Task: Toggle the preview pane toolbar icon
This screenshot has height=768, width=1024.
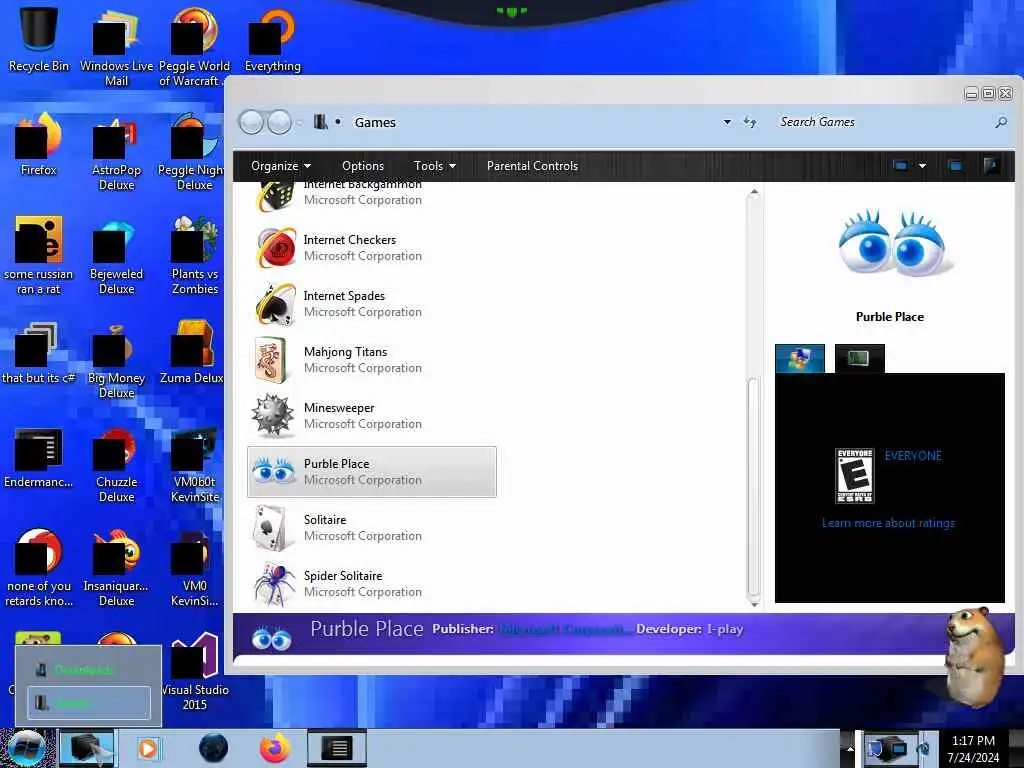Action: tap(955, 166)
